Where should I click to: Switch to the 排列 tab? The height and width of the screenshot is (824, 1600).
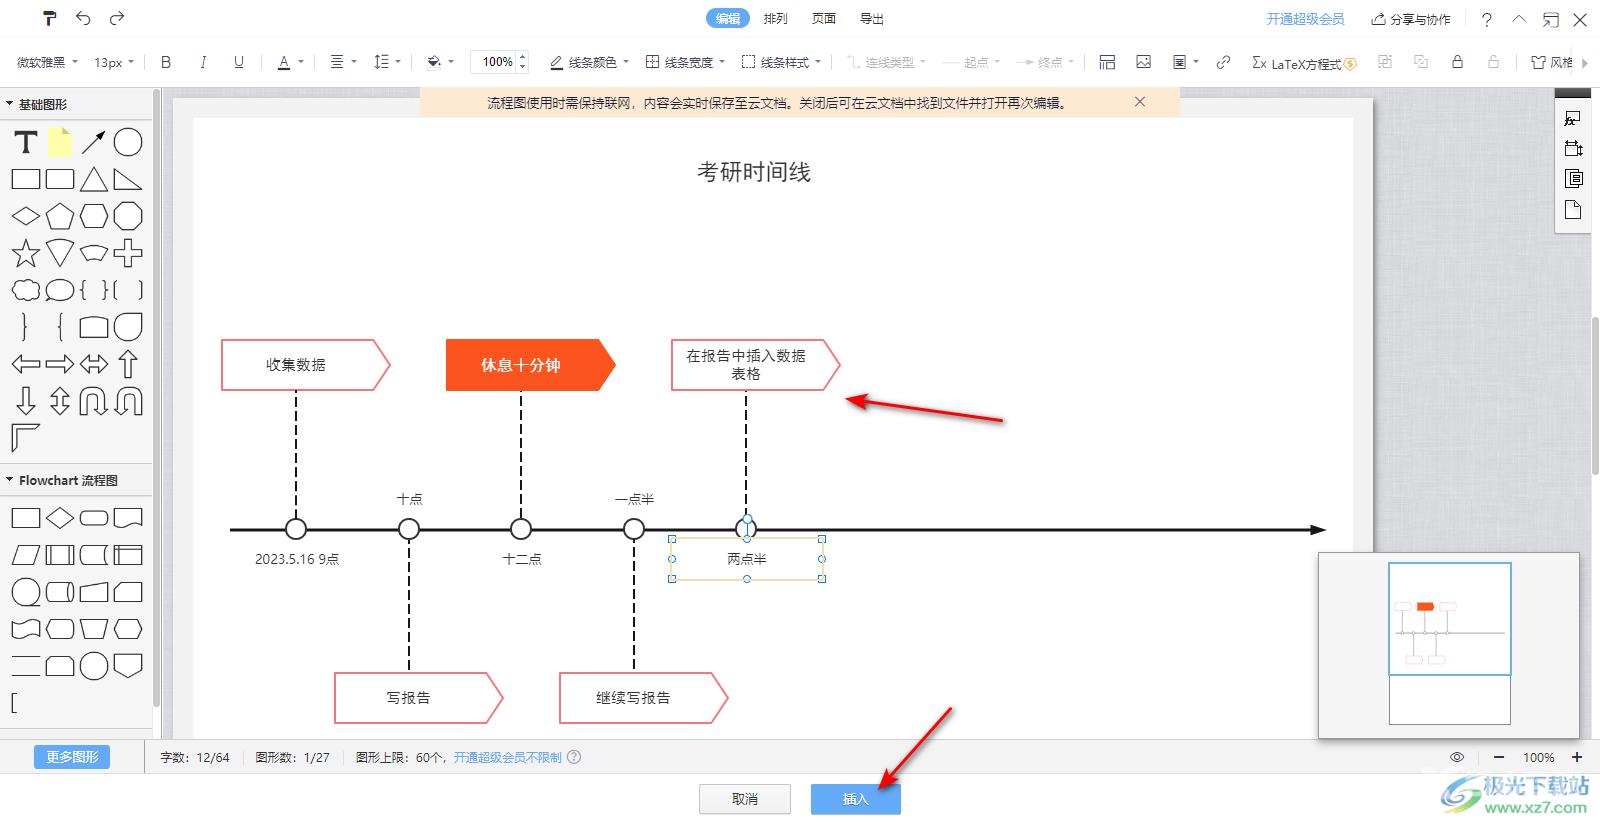click(775, 18)
